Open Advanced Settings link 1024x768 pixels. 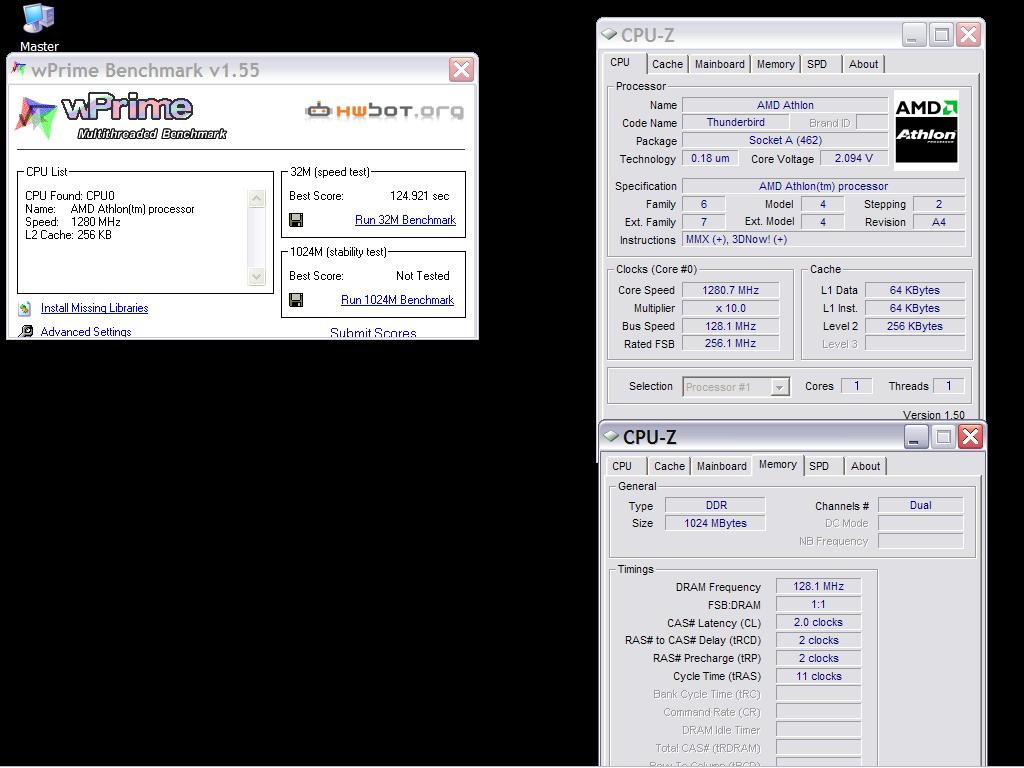[x=86, y=332]
